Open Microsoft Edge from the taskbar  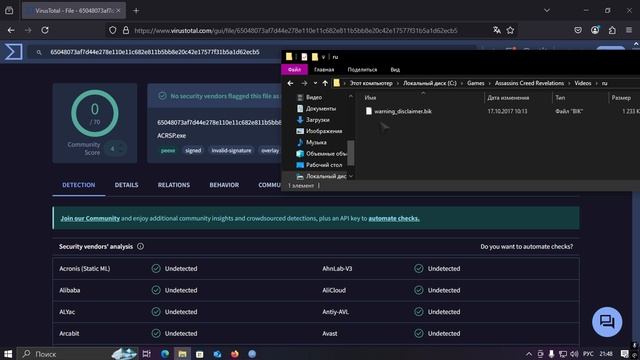point(165,354)
